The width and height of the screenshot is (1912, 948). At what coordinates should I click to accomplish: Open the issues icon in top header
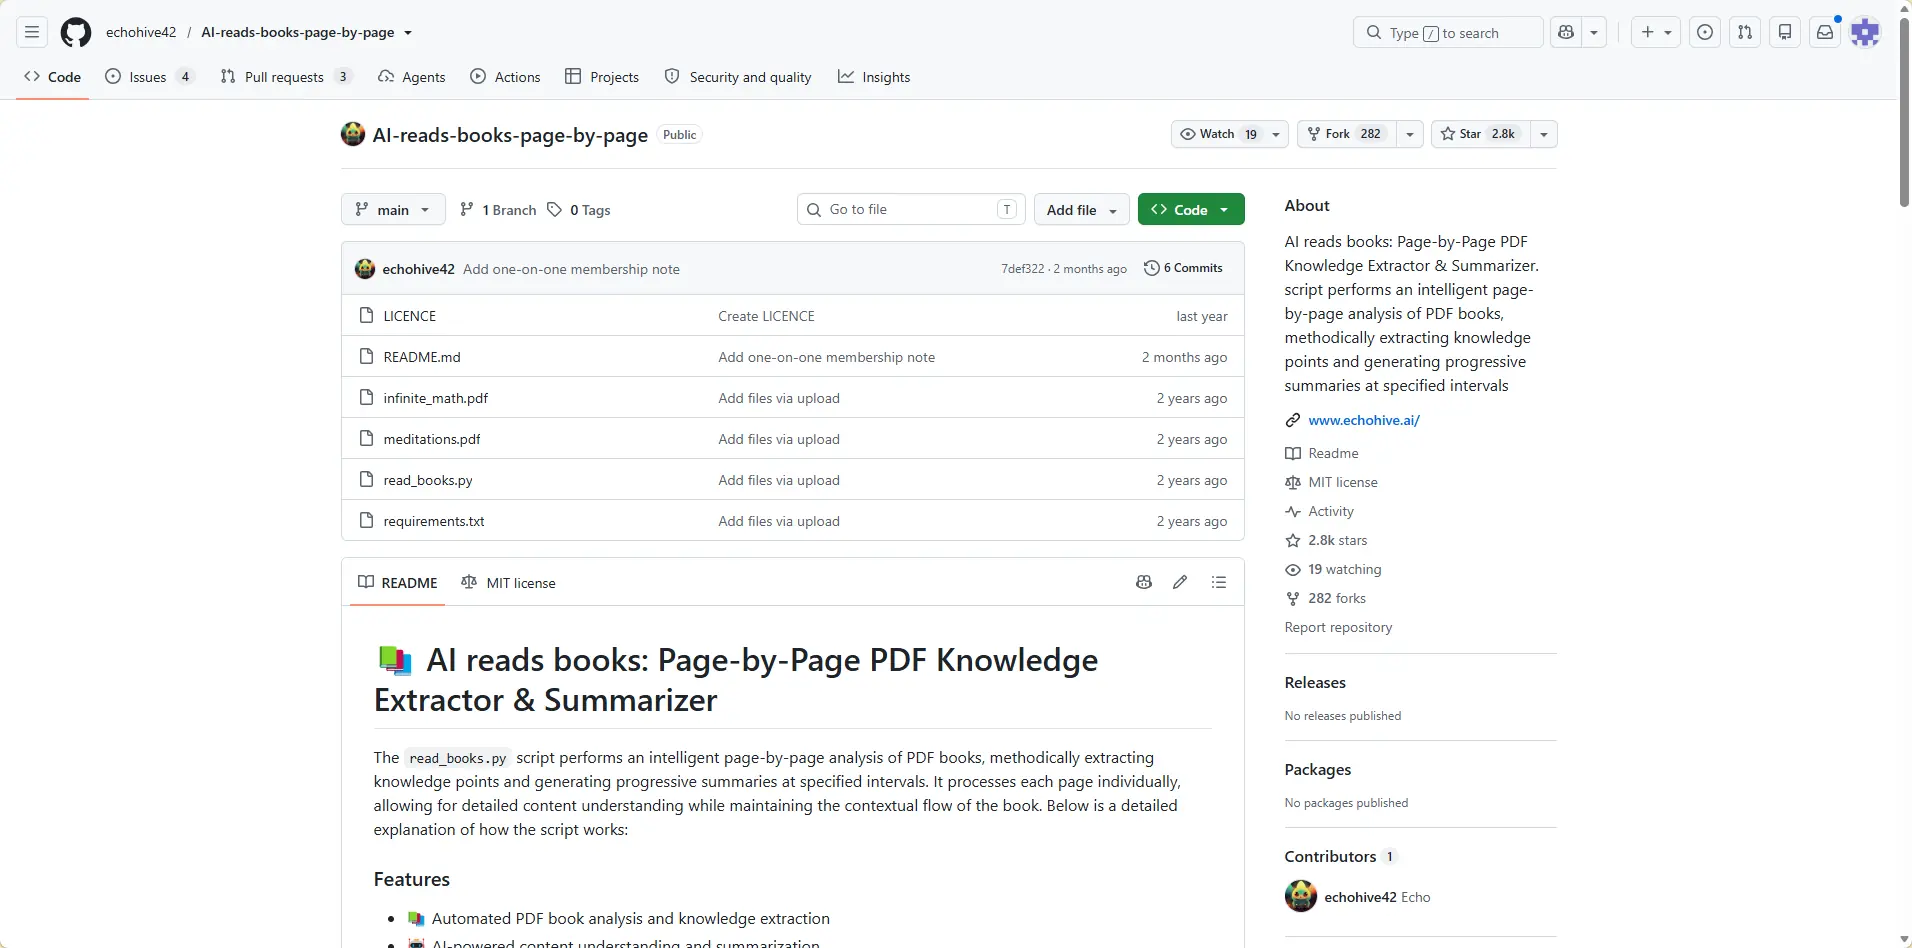[1705, 32]
